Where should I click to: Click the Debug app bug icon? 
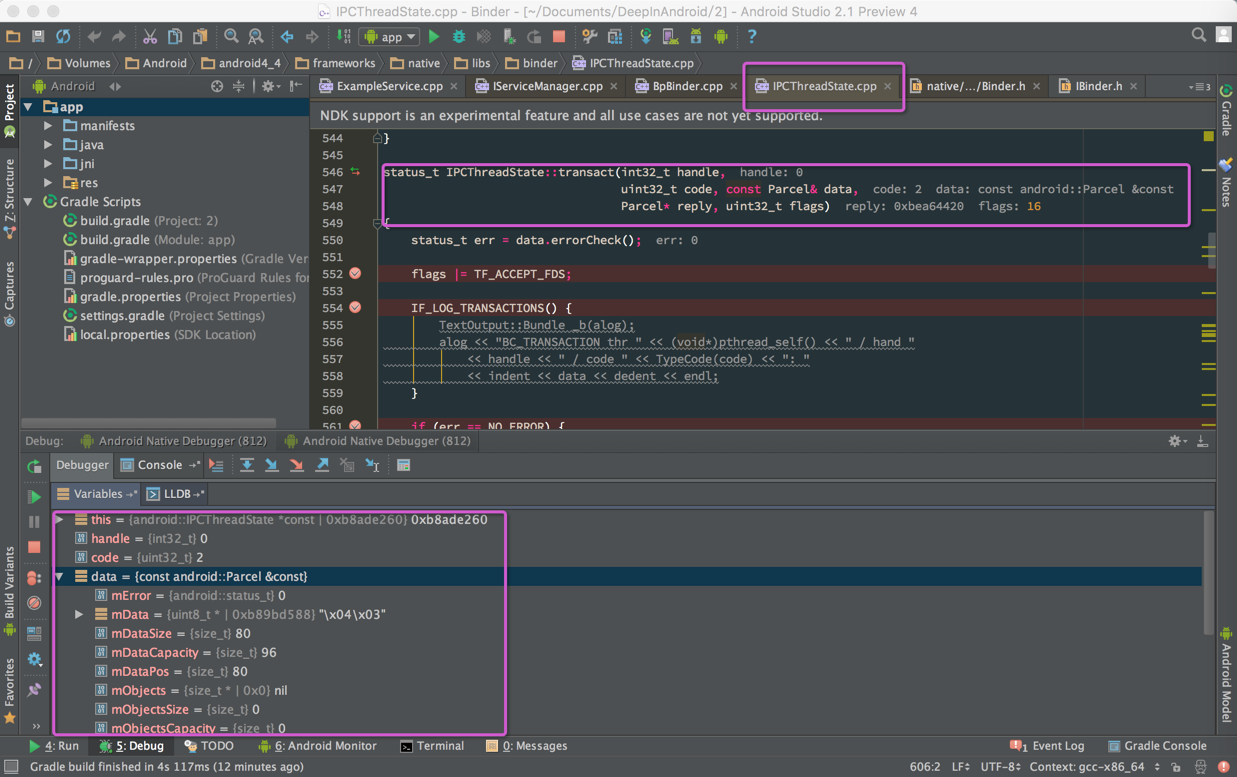pos(459,37)
